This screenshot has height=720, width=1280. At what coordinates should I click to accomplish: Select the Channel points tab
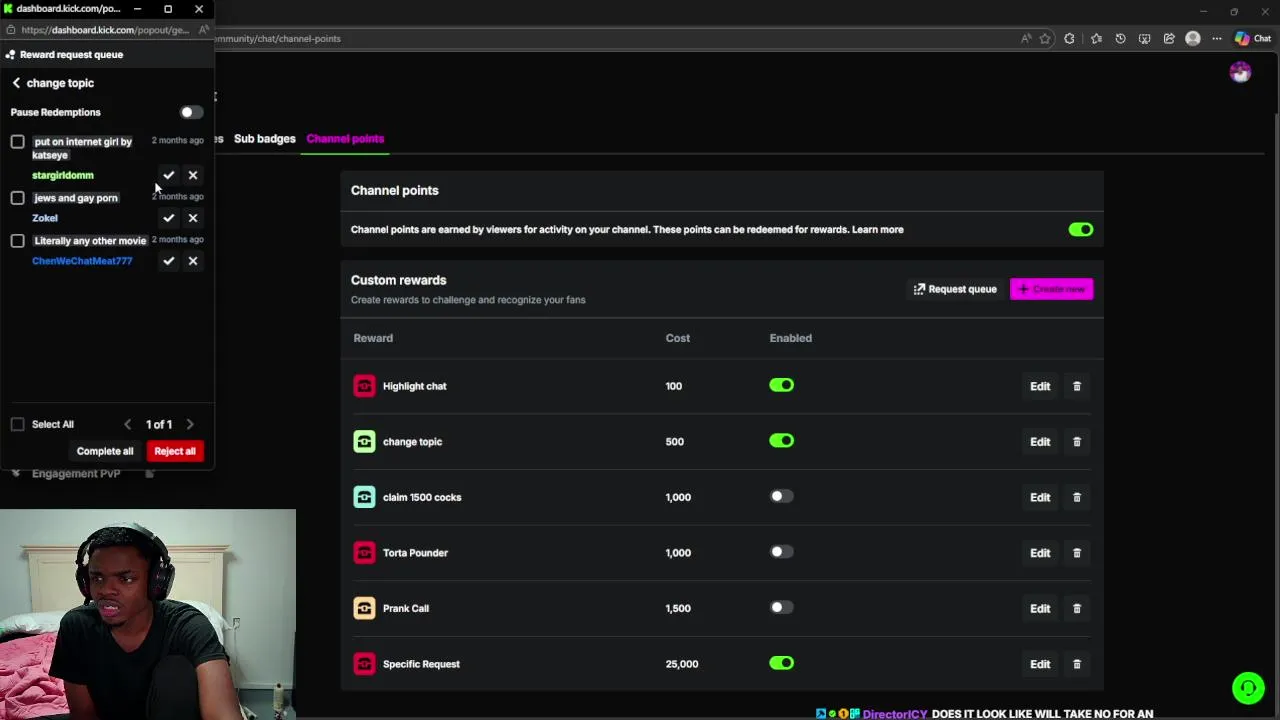(x=345, y=139)
